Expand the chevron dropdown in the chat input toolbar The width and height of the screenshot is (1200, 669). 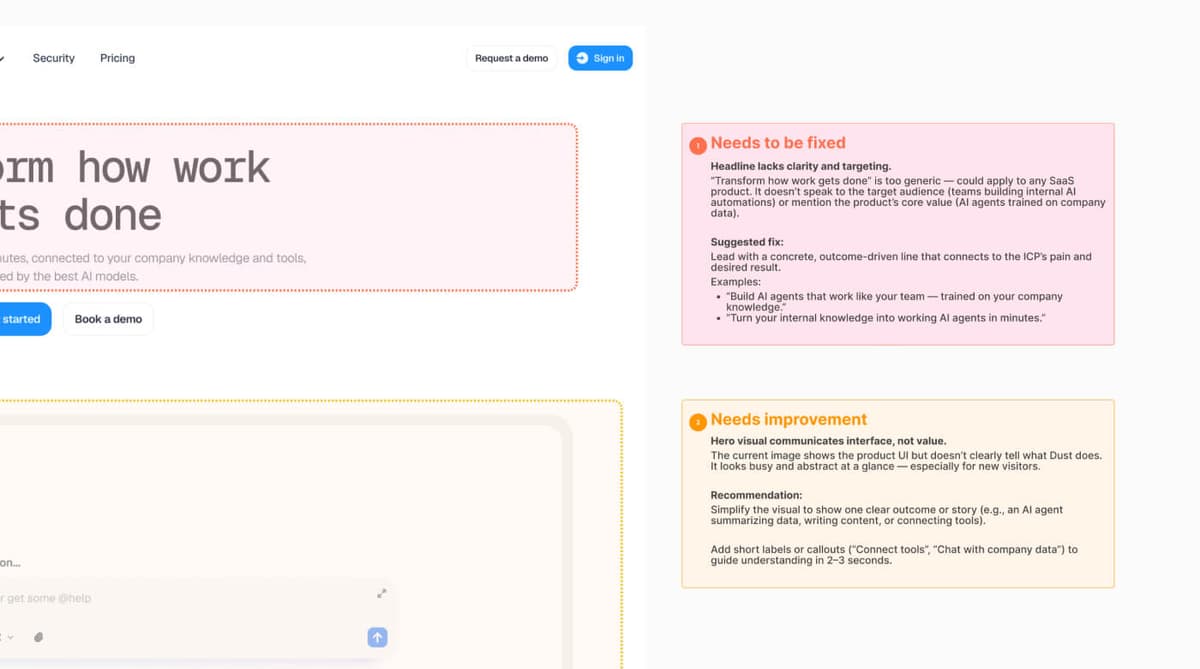pyautogui.click(x=9, y=637)
